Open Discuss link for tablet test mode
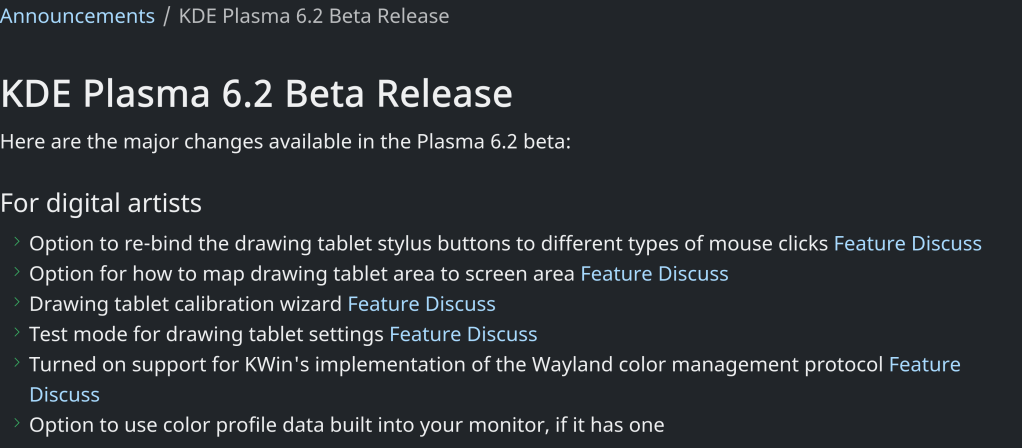This screenshot has width=1022, height=448. 504,334
